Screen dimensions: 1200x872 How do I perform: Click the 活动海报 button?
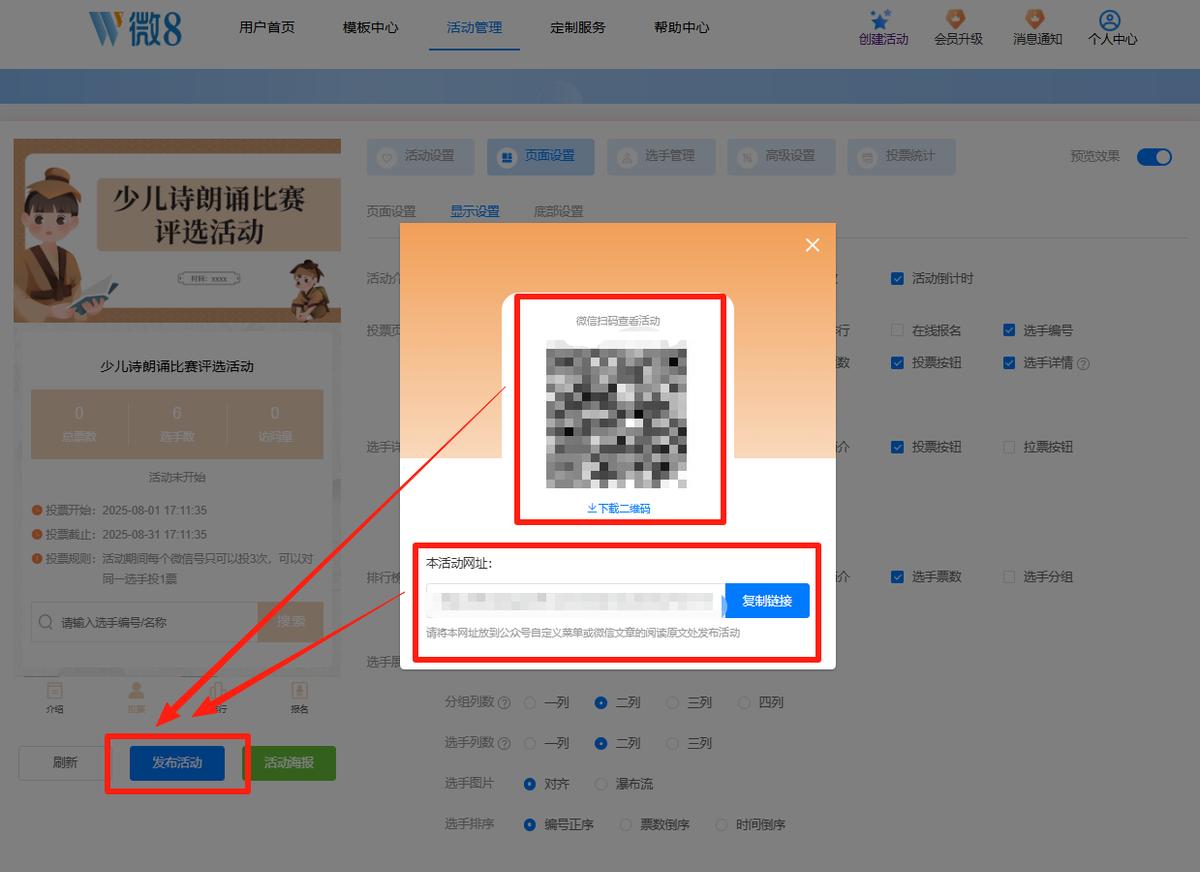(289, 763)
